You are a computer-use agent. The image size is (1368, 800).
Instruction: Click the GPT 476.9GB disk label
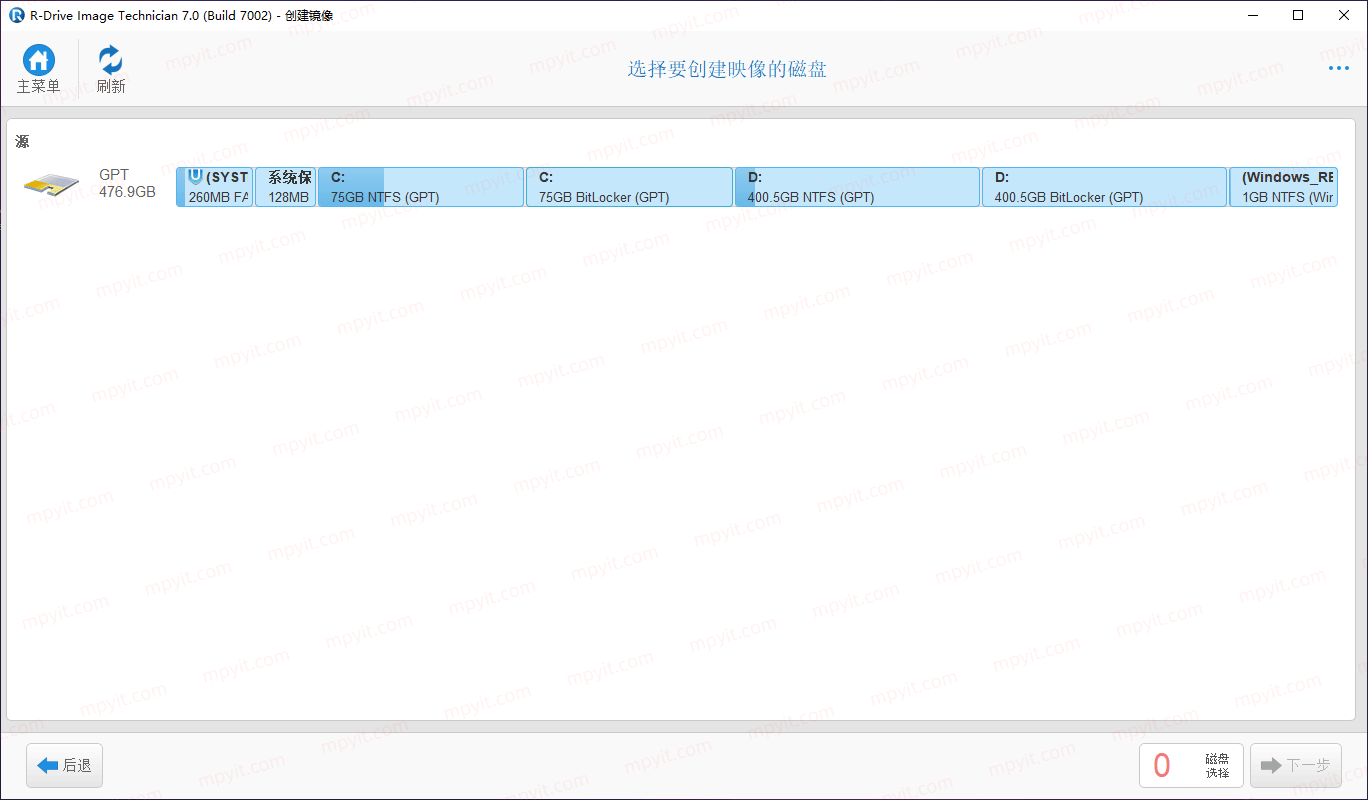pos(127,183)
